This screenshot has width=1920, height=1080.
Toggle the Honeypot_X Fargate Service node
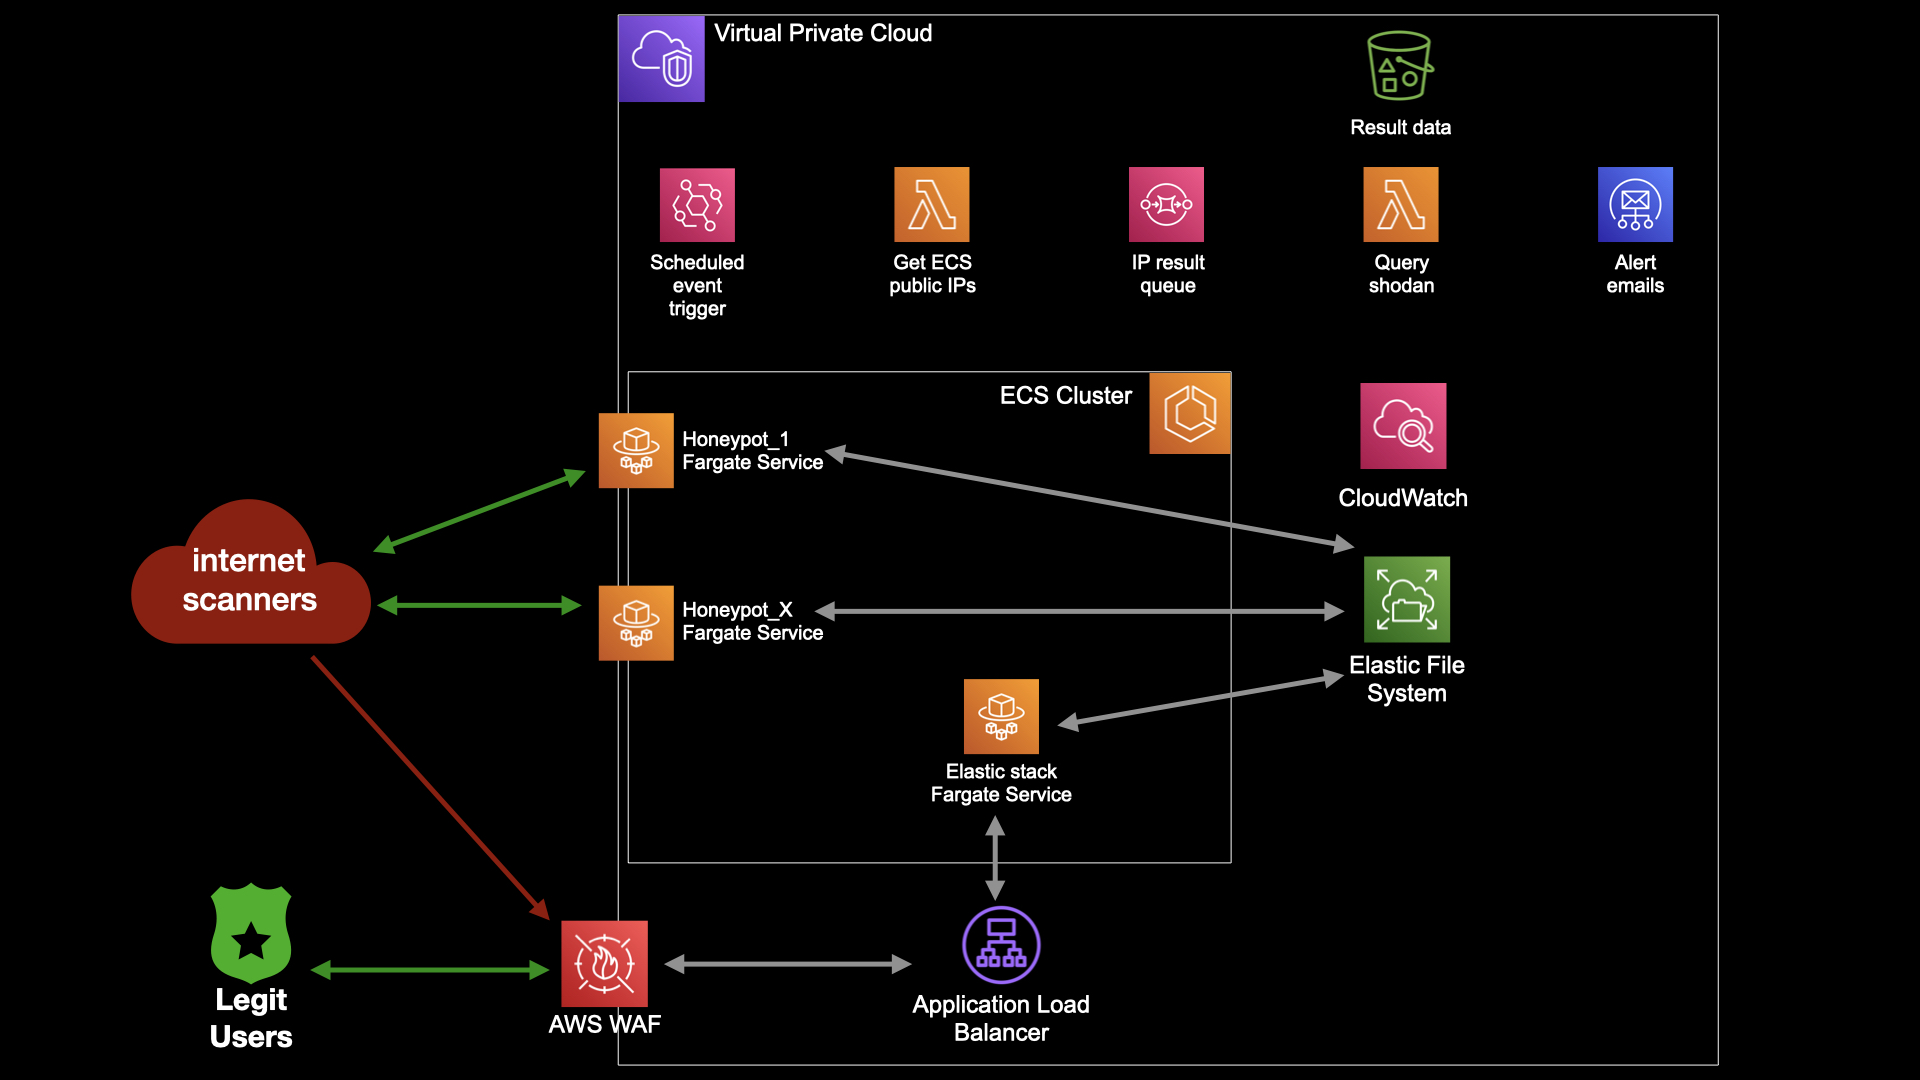coord(634,616)
